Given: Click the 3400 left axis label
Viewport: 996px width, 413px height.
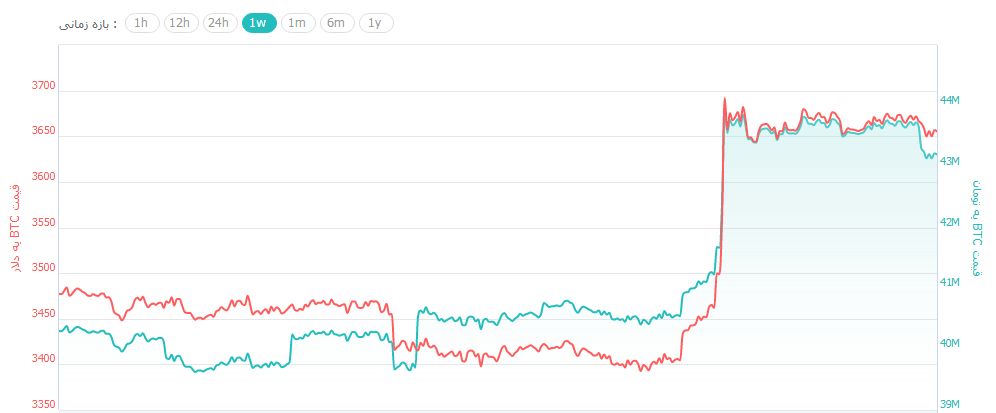Looking at the screenshot, I should coord(43,358).
